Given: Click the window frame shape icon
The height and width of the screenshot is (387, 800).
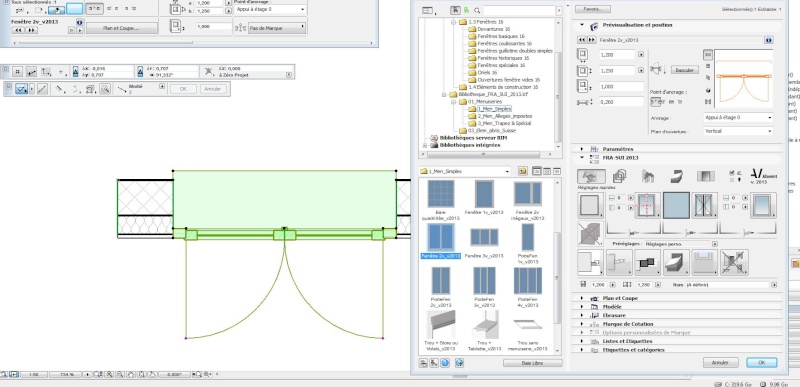Looking at the screenshot, I should 590,205.
